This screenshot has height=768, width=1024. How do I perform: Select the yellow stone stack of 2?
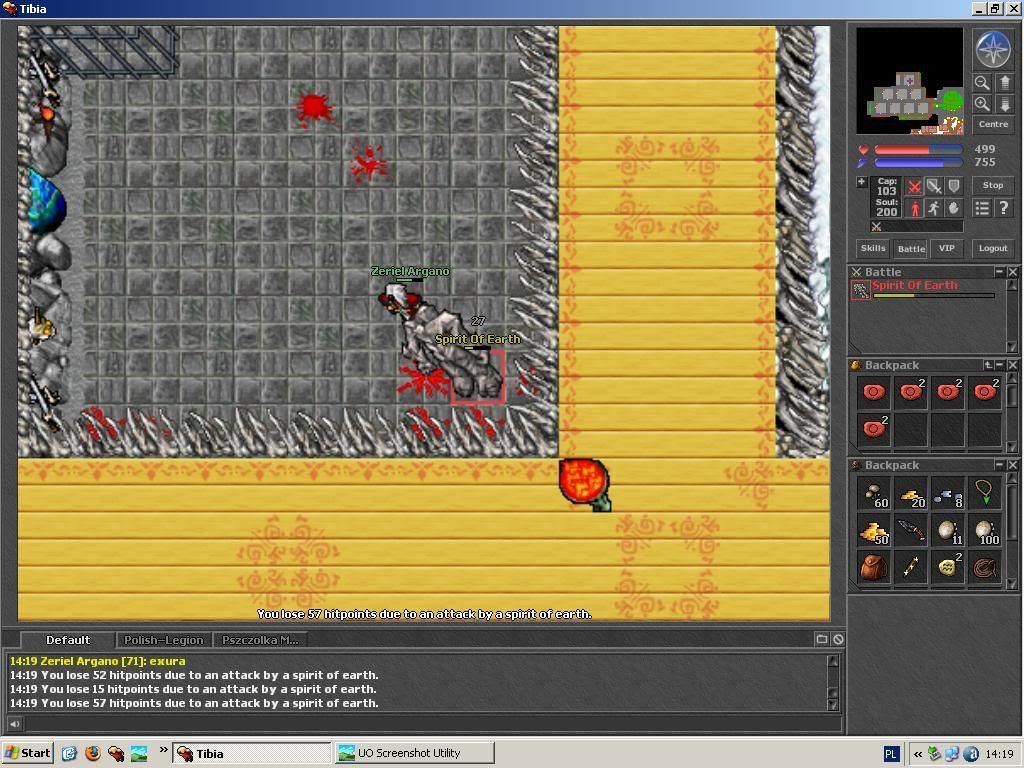tap(948, 568)
